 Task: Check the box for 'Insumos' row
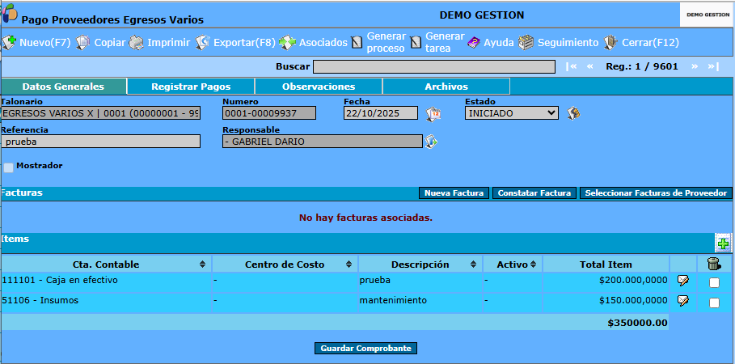click(x=714, y=303)
